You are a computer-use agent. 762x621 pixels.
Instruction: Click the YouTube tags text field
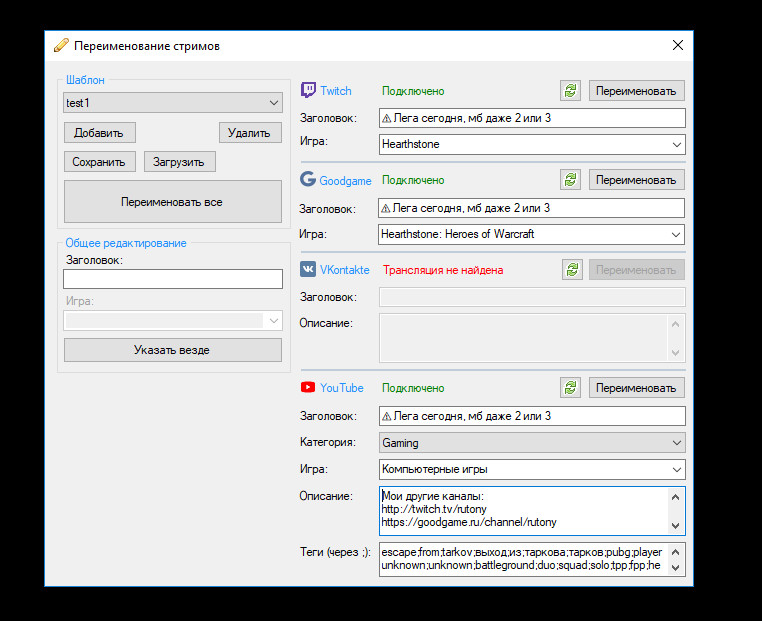point(522,559)
